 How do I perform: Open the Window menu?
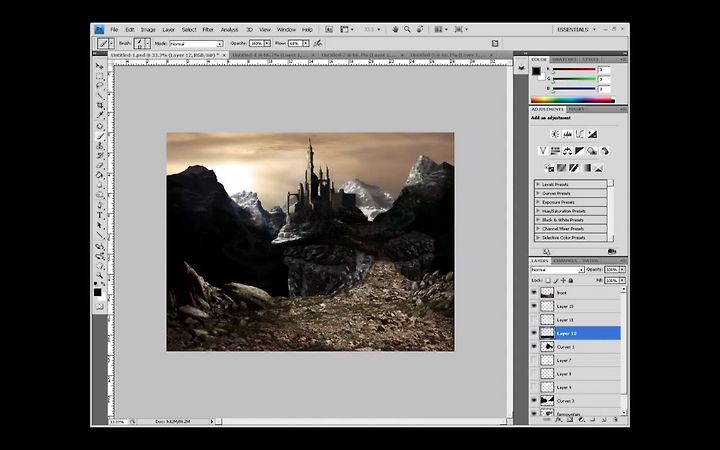point(286,29)
